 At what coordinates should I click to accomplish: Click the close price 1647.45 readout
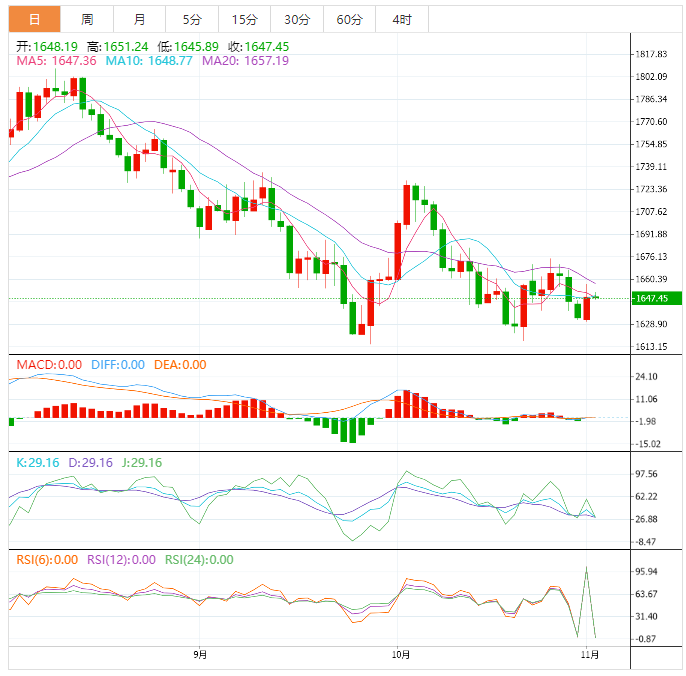[267, 46]
